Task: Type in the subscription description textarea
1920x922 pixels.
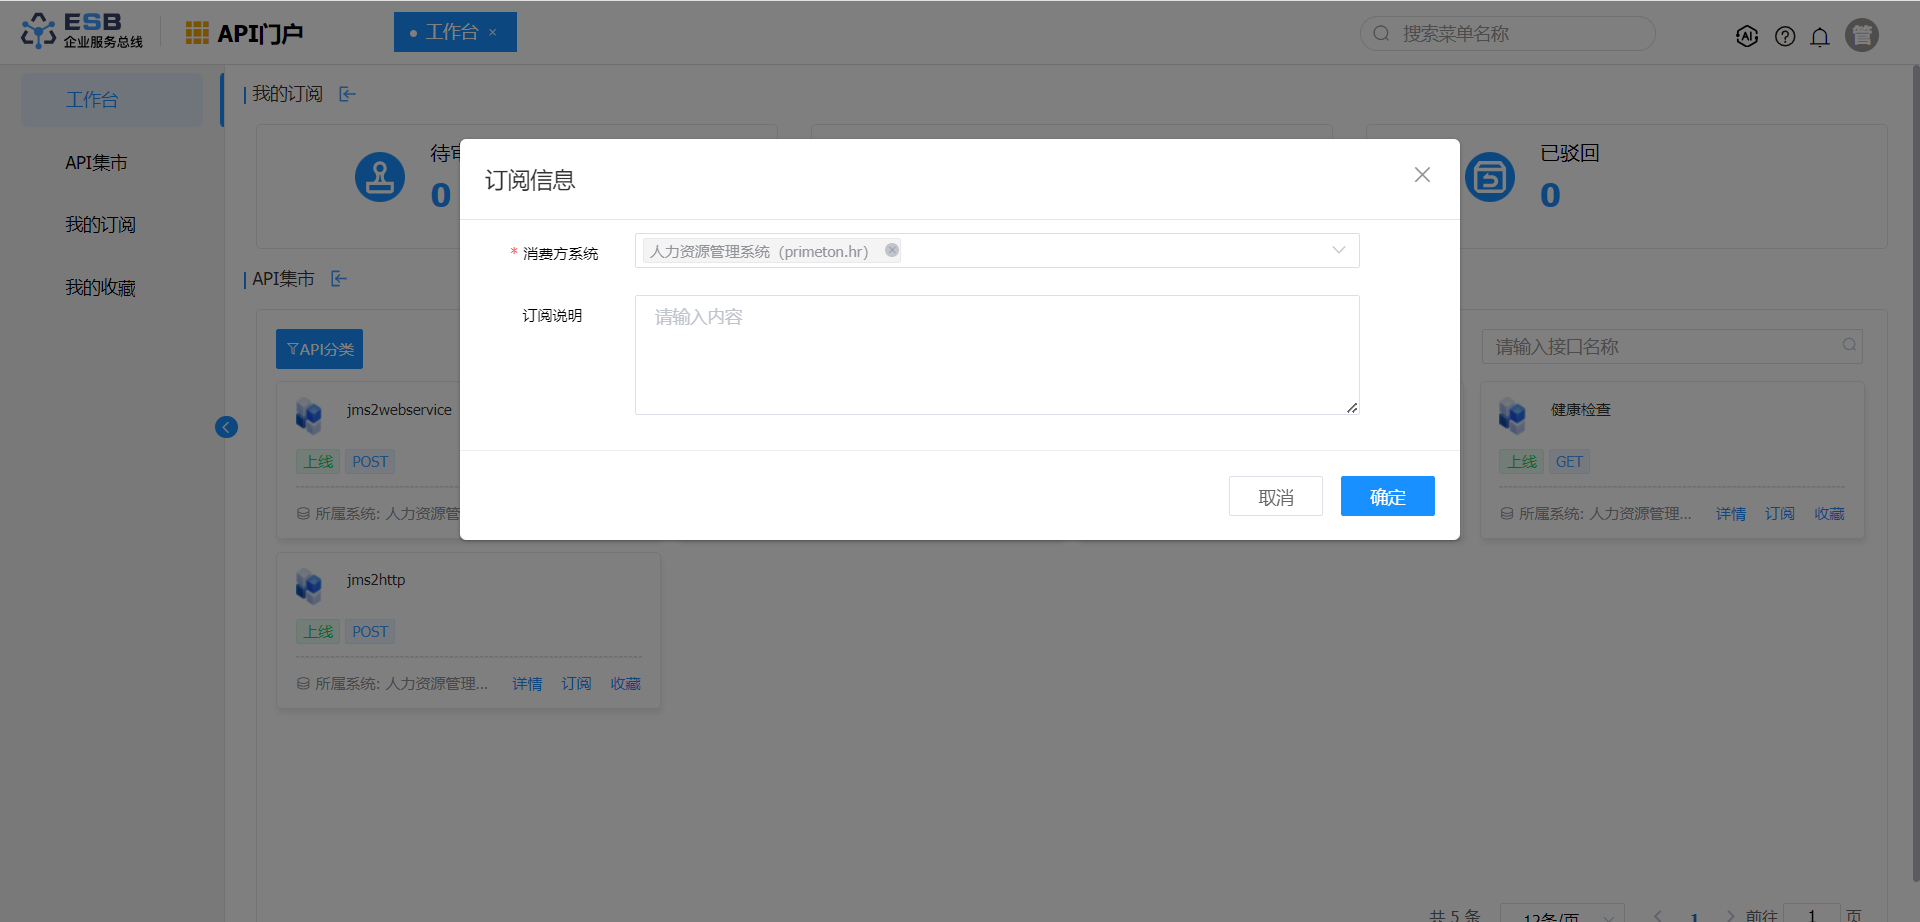Action: point(996,355)
